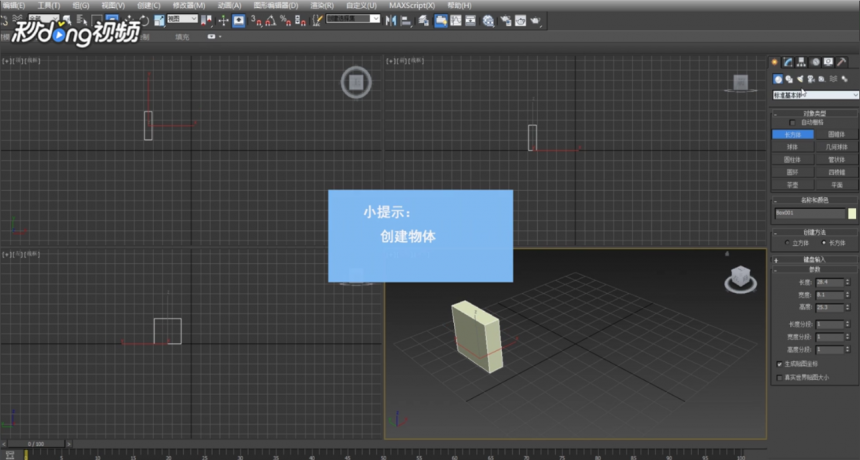Open the MAXScript(X) menu
Screen dimensions: 860x460
pos(412,5)
